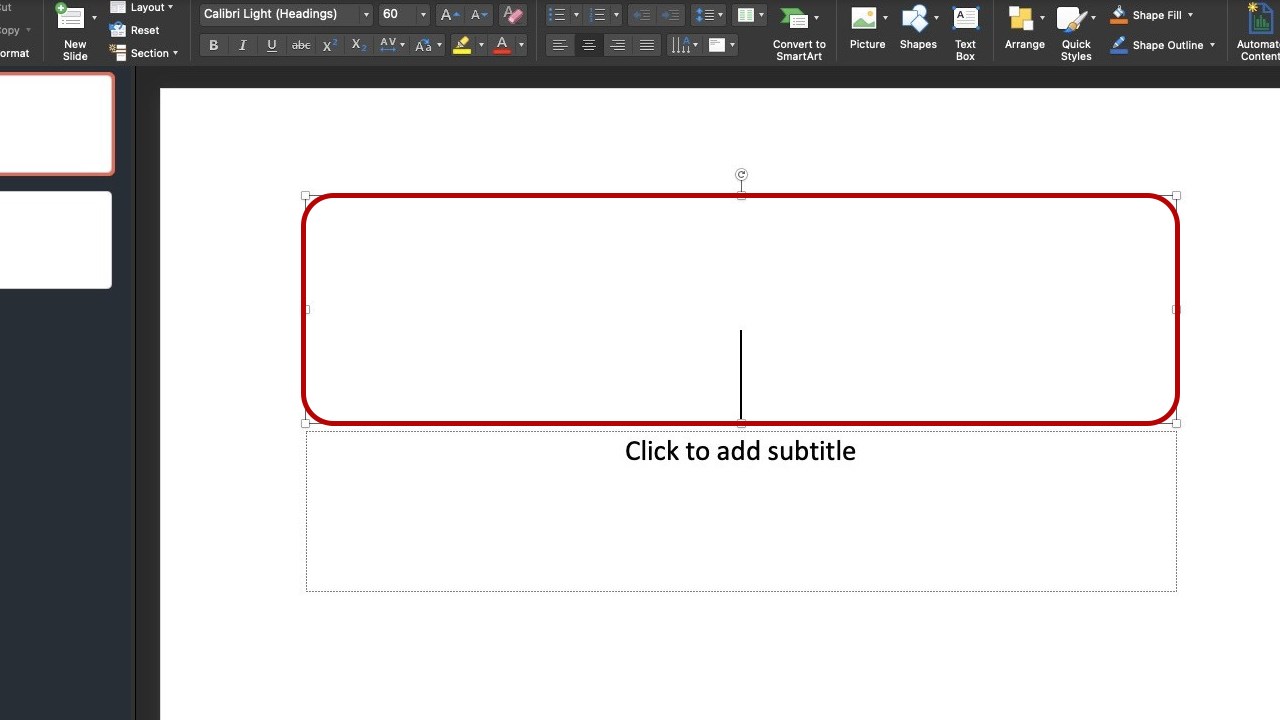Open the Picture dropdown arrow
1280x720 pixels.
[885, 18]
